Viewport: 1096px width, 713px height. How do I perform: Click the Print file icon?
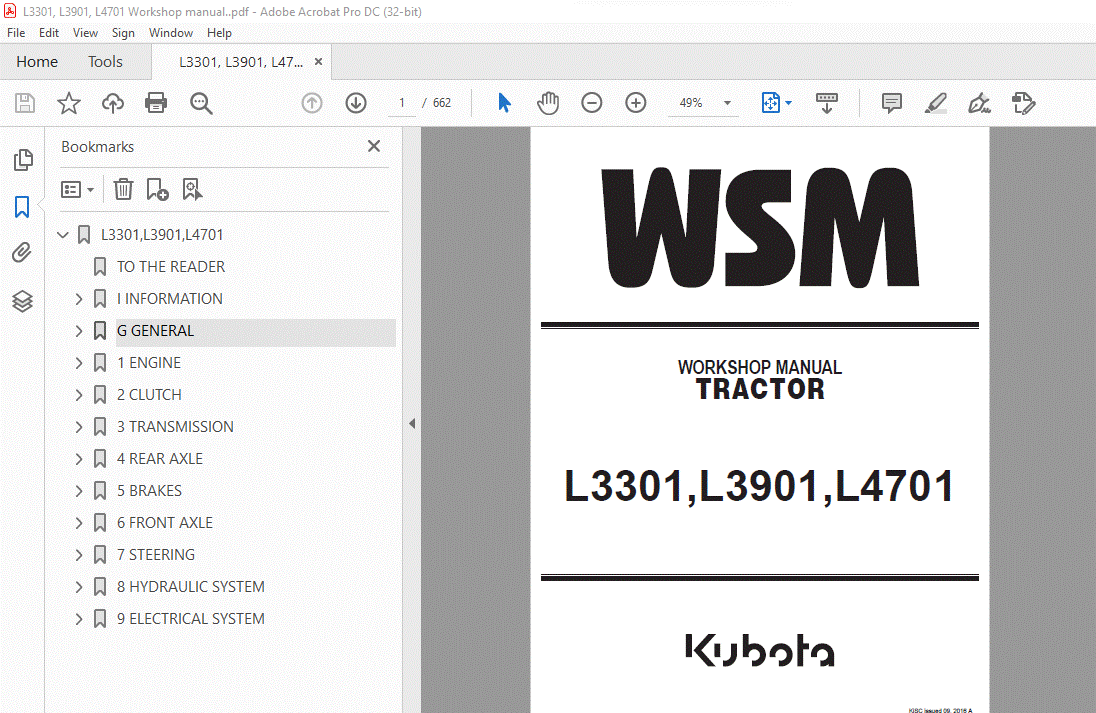tap(156, 103)
